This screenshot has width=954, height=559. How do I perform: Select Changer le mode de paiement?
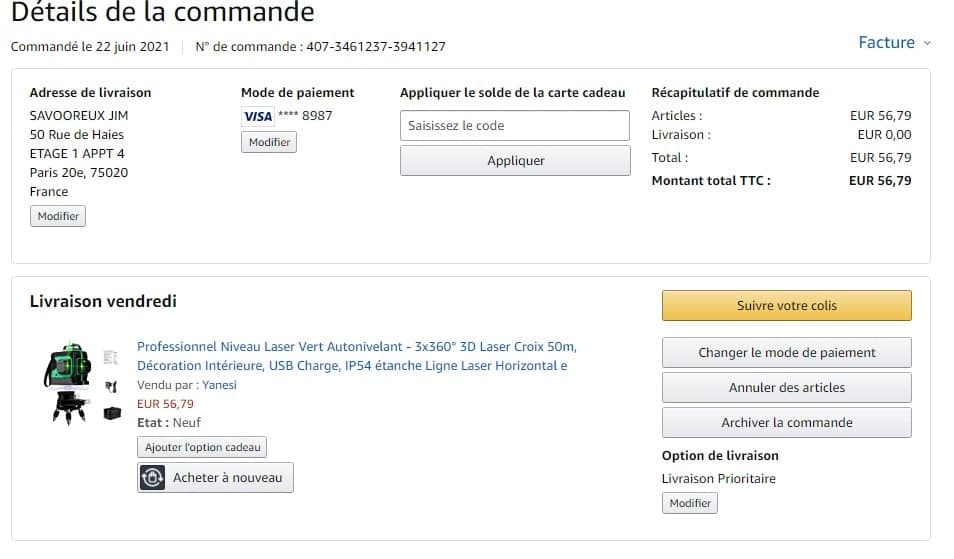[x=786, y=352]
